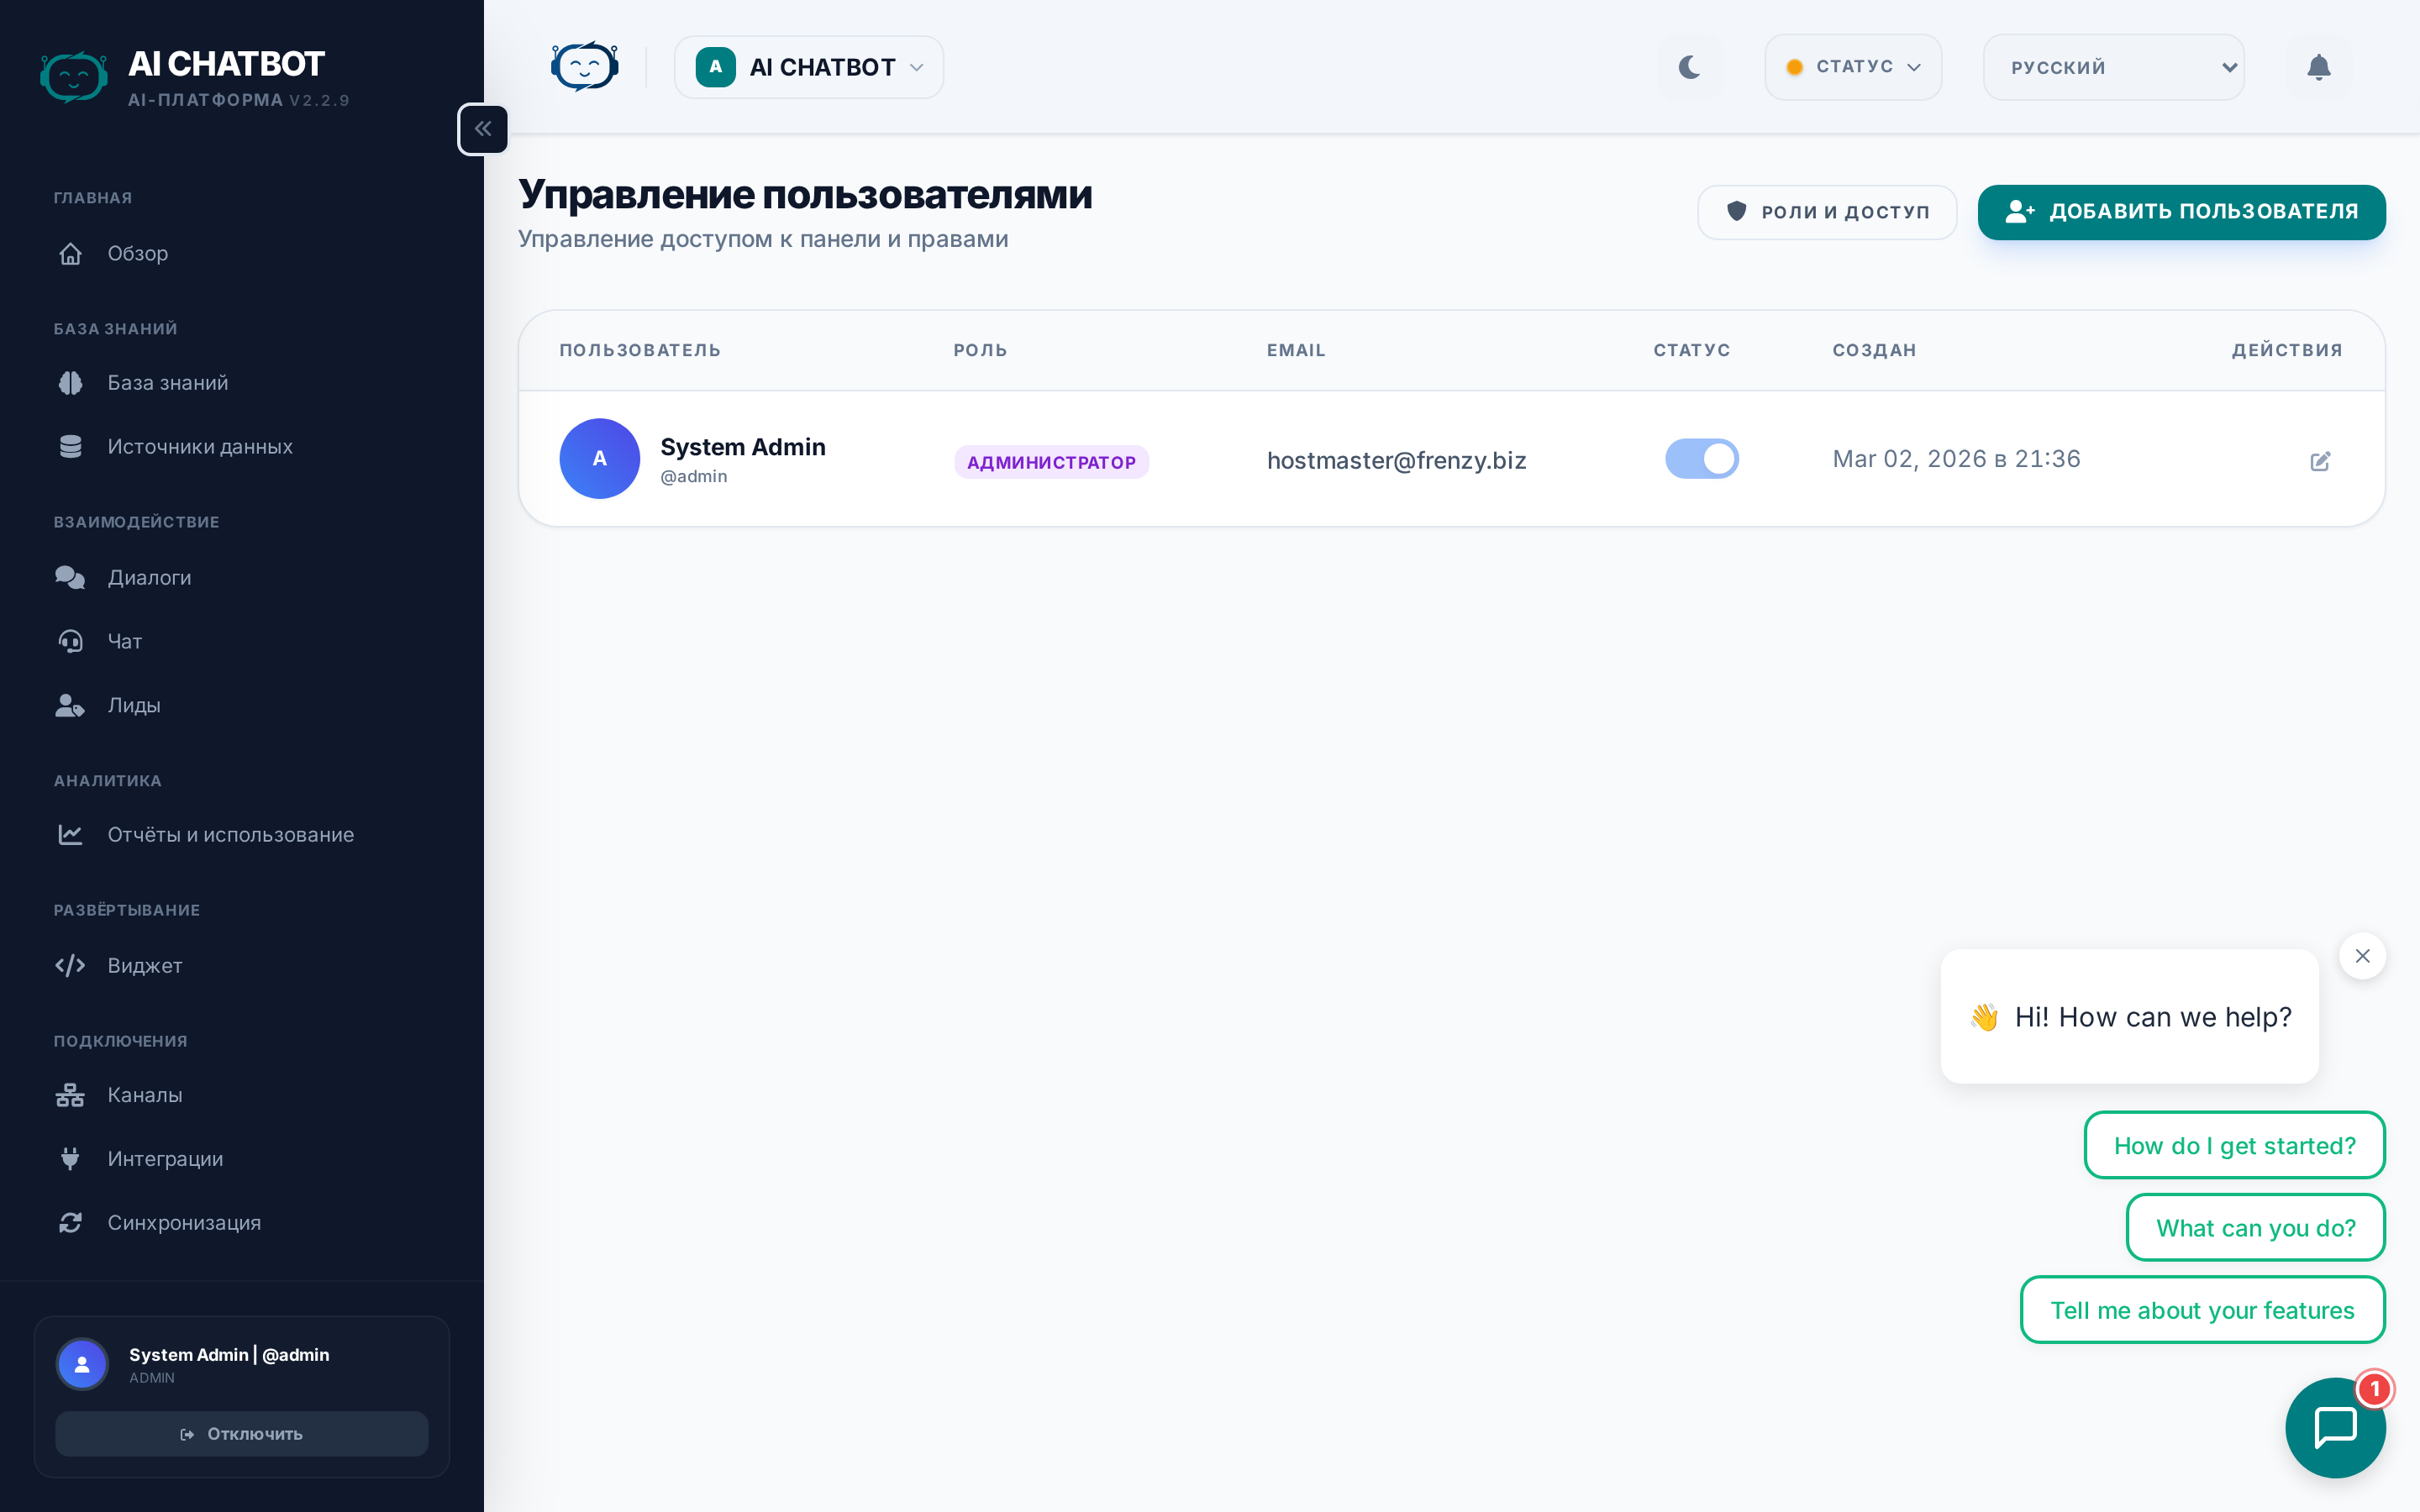2420x1512 pixels.
Task: Close the chat greeting popup
Action: point(2362,956)
